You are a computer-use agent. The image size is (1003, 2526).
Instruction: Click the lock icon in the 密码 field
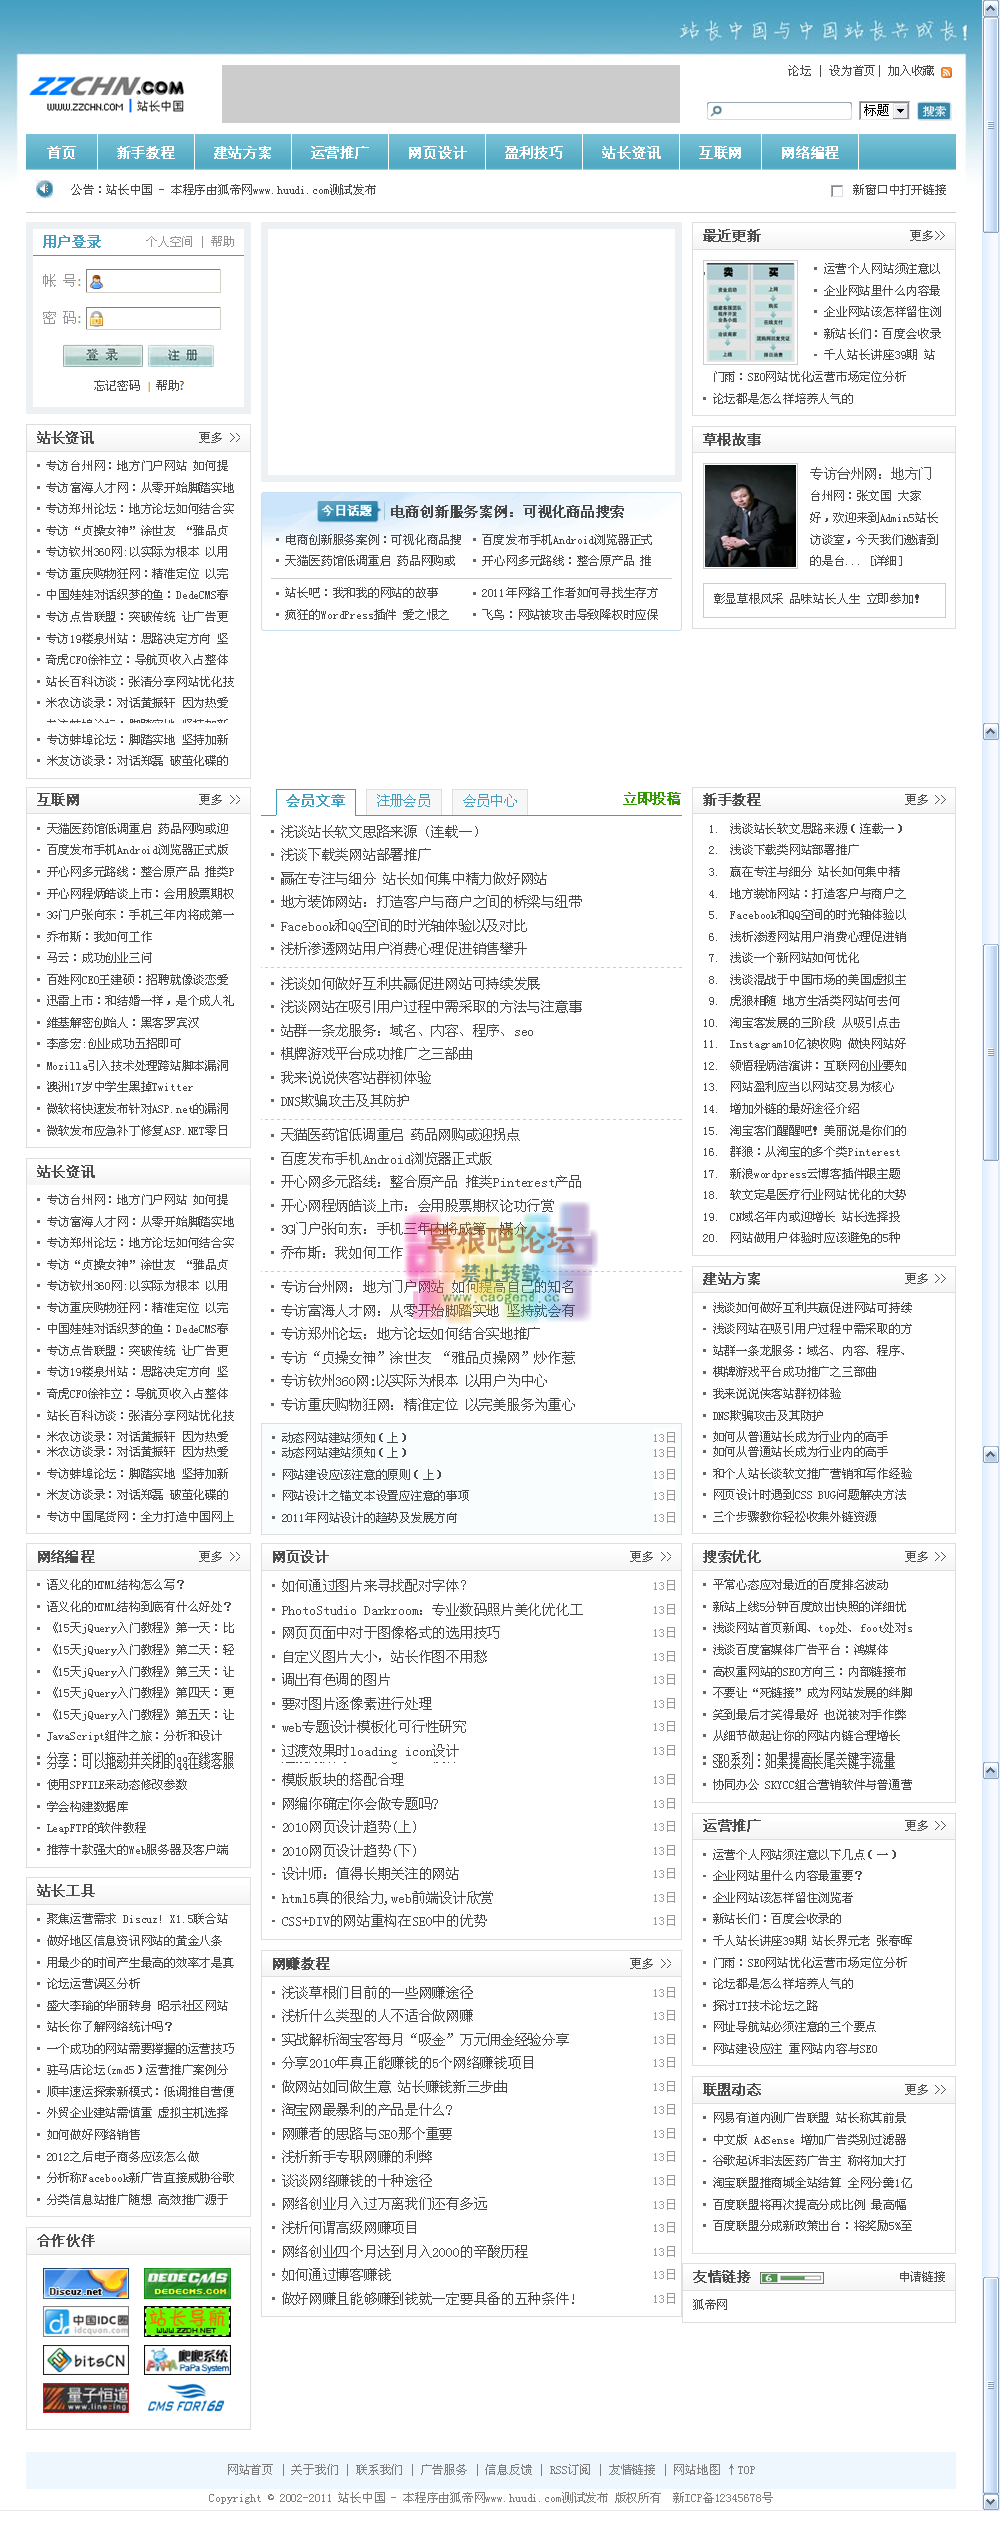[97, 318]
